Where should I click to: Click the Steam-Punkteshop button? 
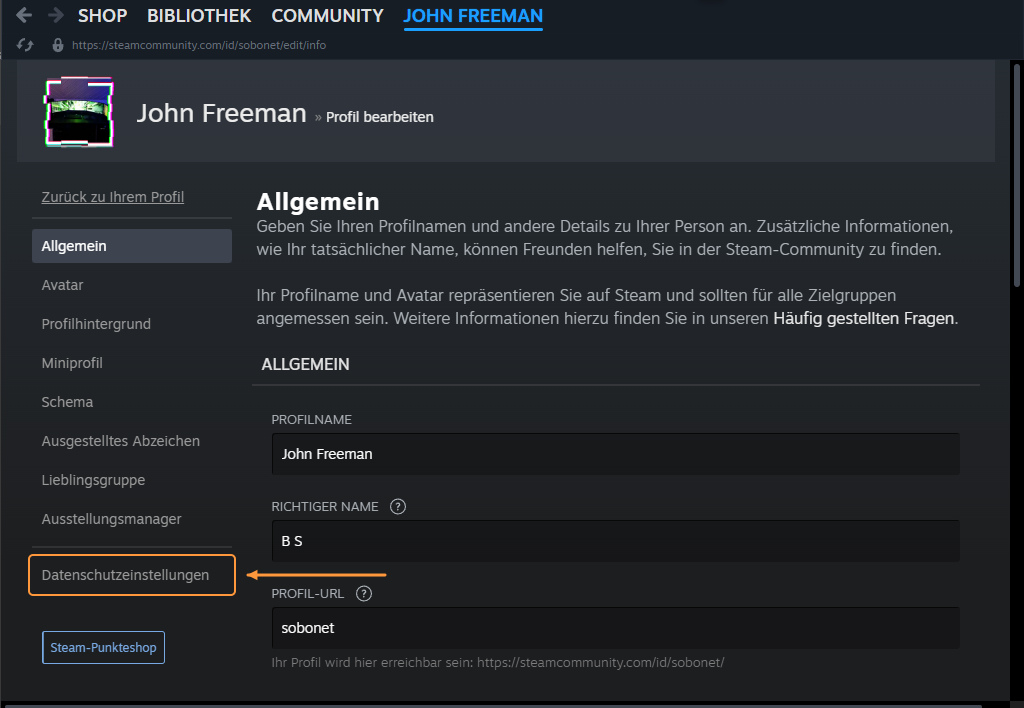point(103,647)
